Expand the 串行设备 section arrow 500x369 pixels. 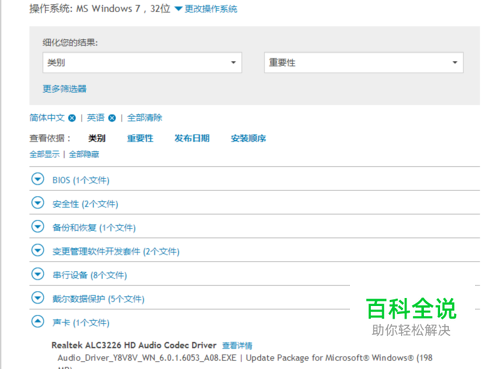tap(38, 274)
